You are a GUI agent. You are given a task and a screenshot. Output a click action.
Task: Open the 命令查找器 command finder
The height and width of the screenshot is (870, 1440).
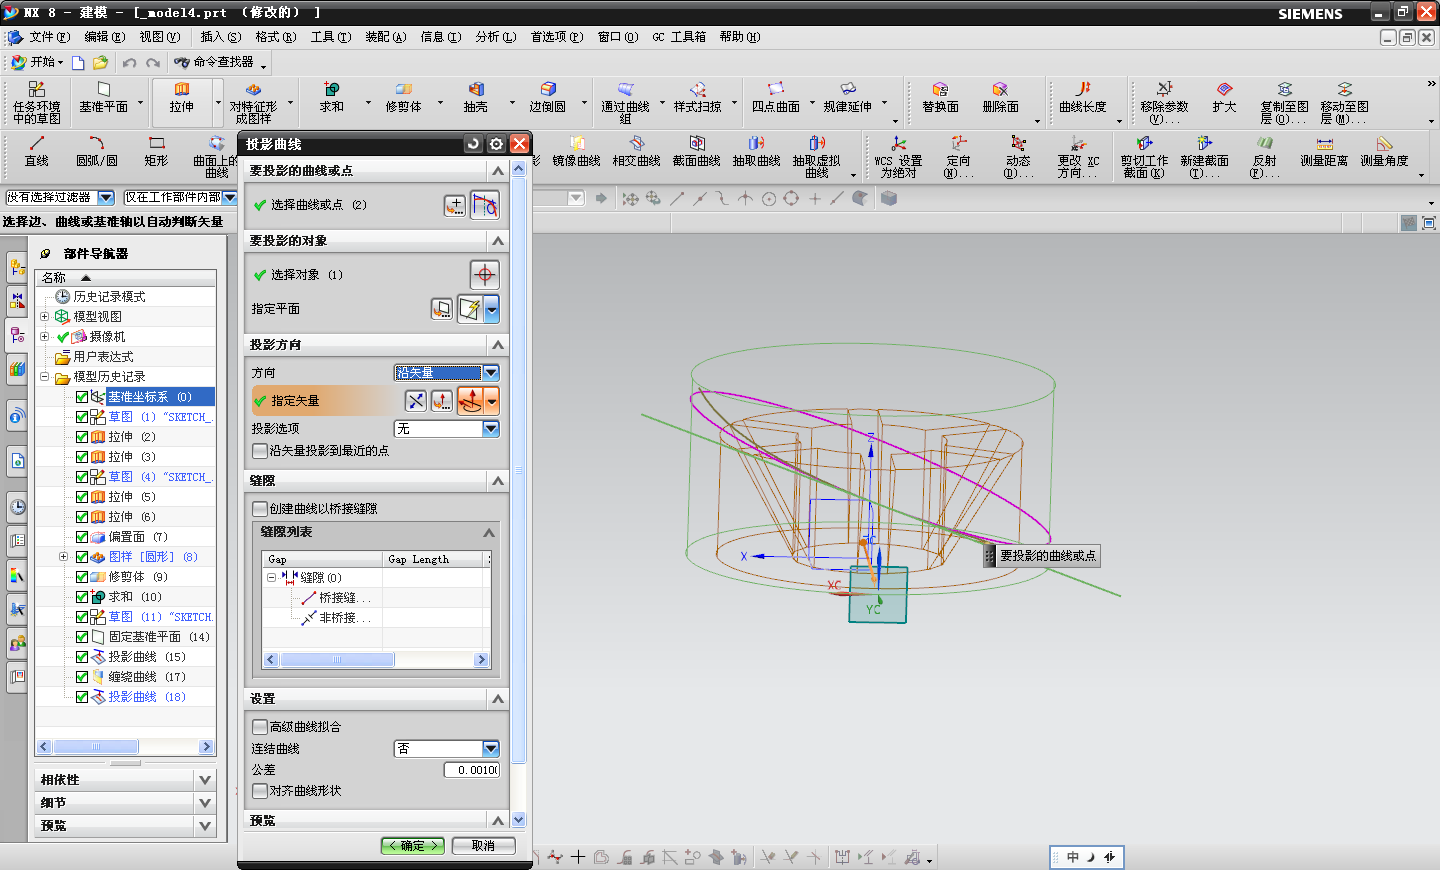213,62
